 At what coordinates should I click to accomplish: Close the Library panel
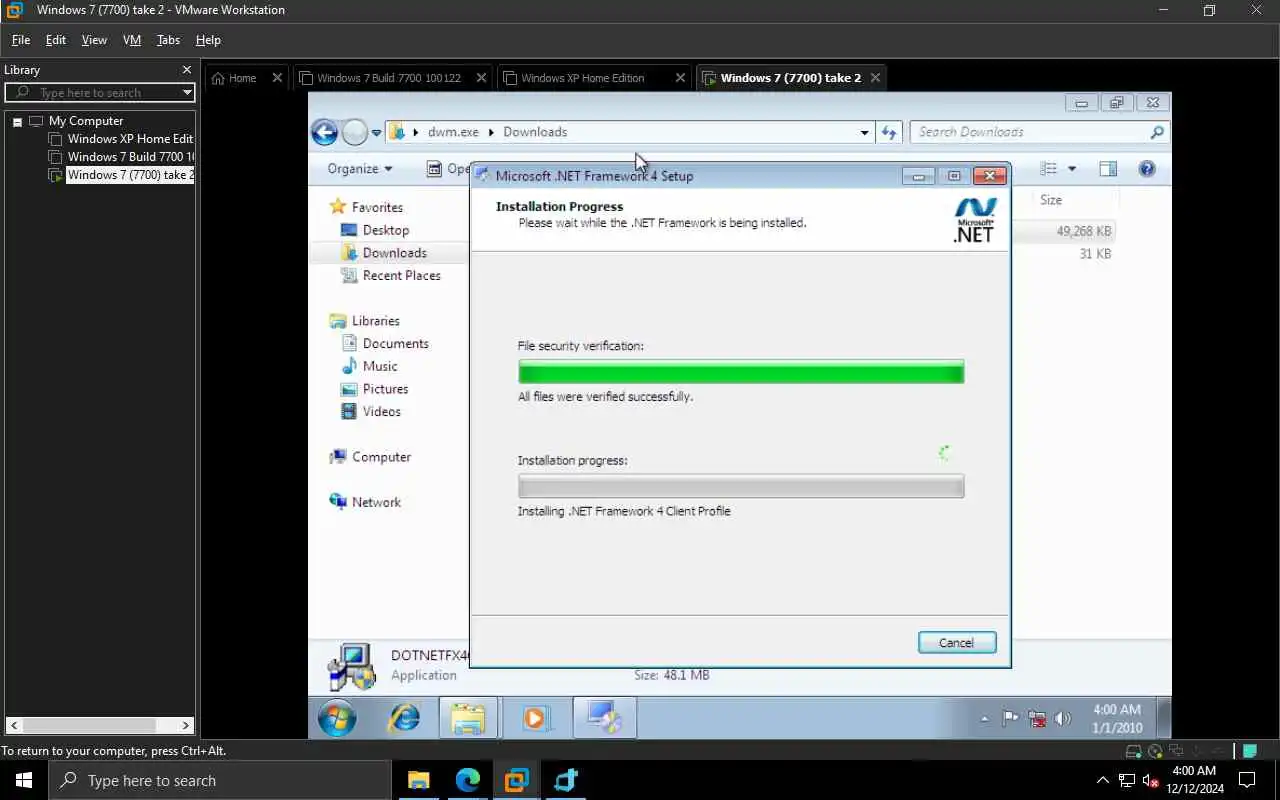186,70
